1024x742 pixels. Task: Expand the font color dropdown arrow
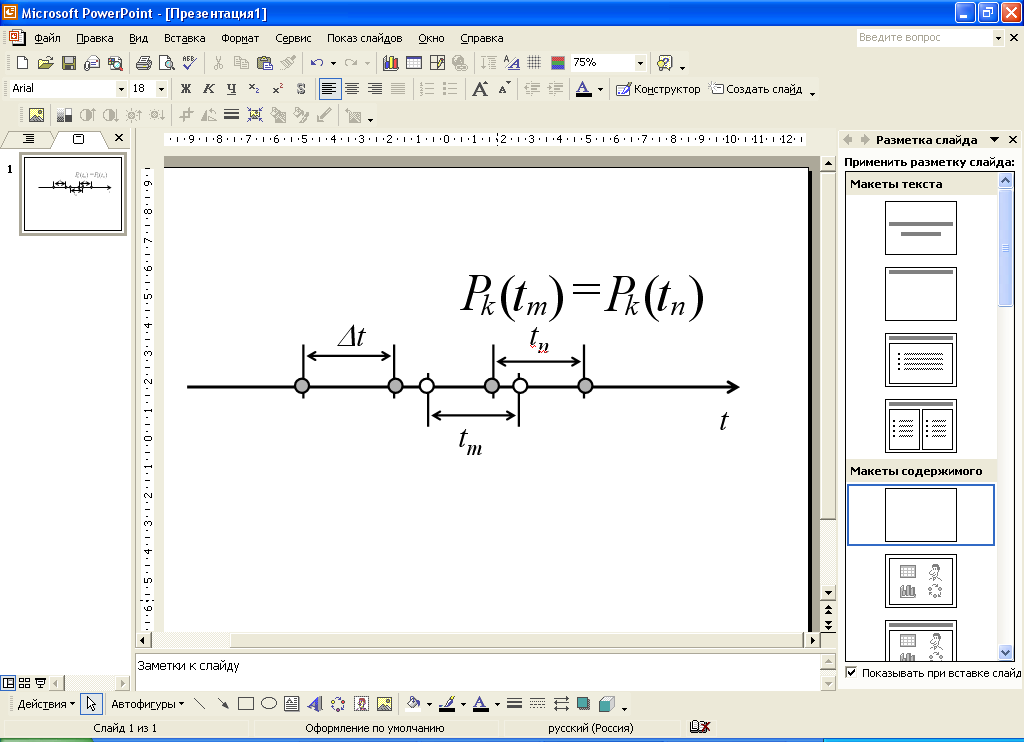point(600,89)
